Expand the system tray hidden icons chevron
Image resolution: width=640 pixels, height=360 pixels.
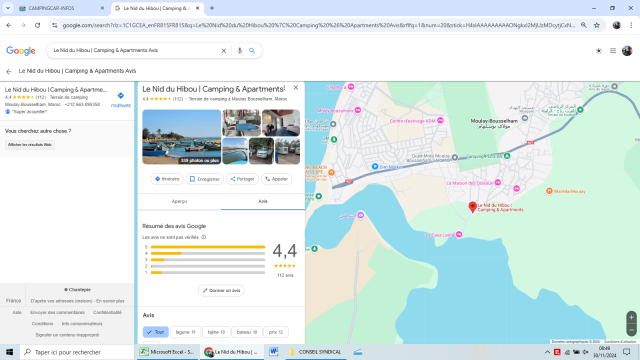[x=547, y=352]
